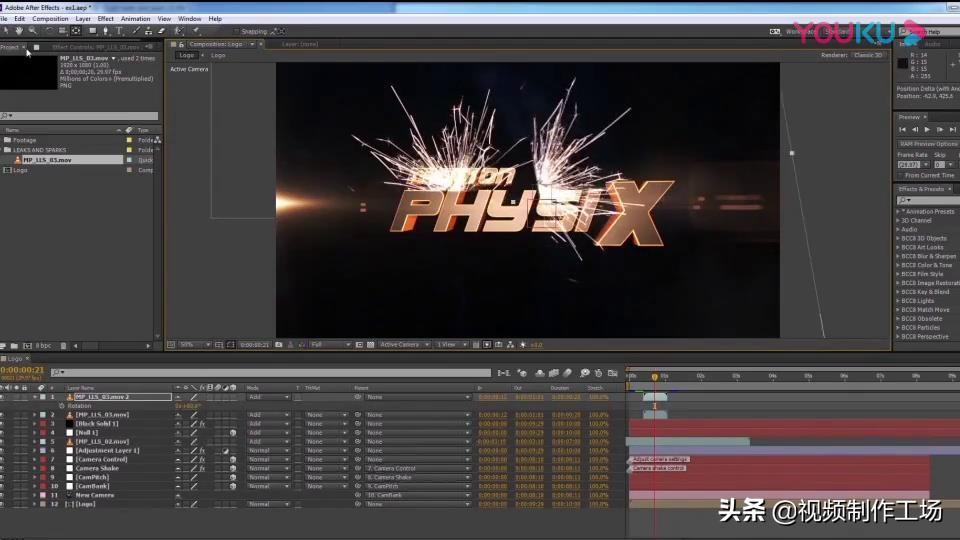This screenshot has height=540, width=960.
Task: Open the Window menu
Action: coord(189,19)
